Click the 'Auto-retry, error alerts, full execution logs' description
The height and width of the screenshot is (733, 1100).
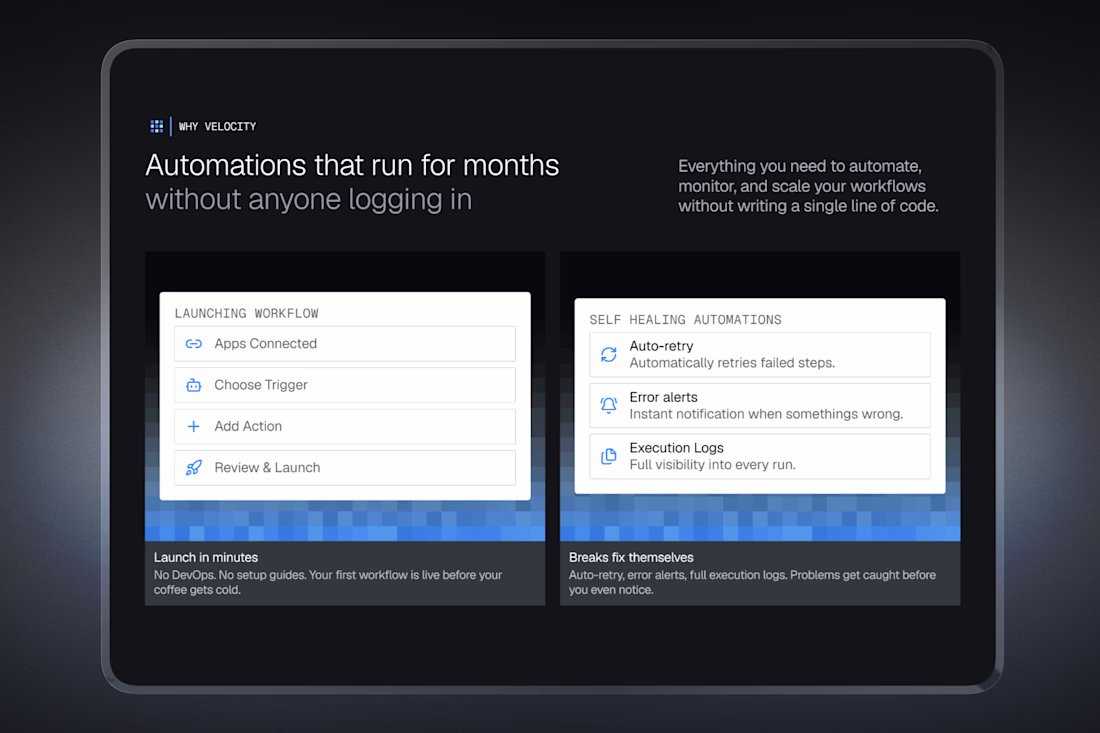tap(752, 582)
